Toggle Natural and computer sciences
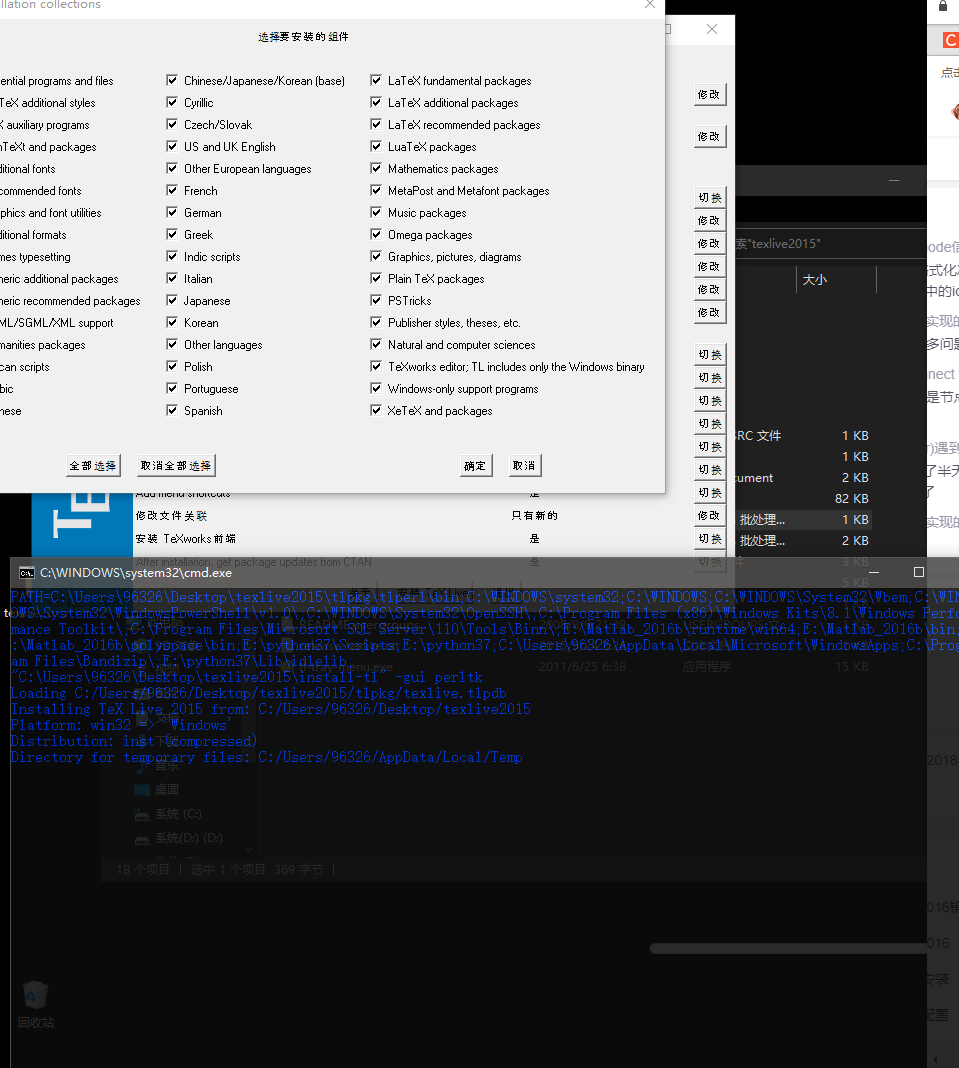Image resolution: width=959 pixels, height=1068 pixels. click(376, 345)
